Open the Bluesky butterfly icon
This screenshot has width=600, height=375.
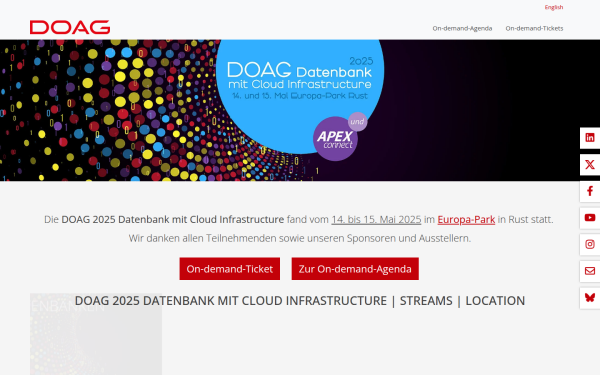pyautogui.click(x=590, y=298)
